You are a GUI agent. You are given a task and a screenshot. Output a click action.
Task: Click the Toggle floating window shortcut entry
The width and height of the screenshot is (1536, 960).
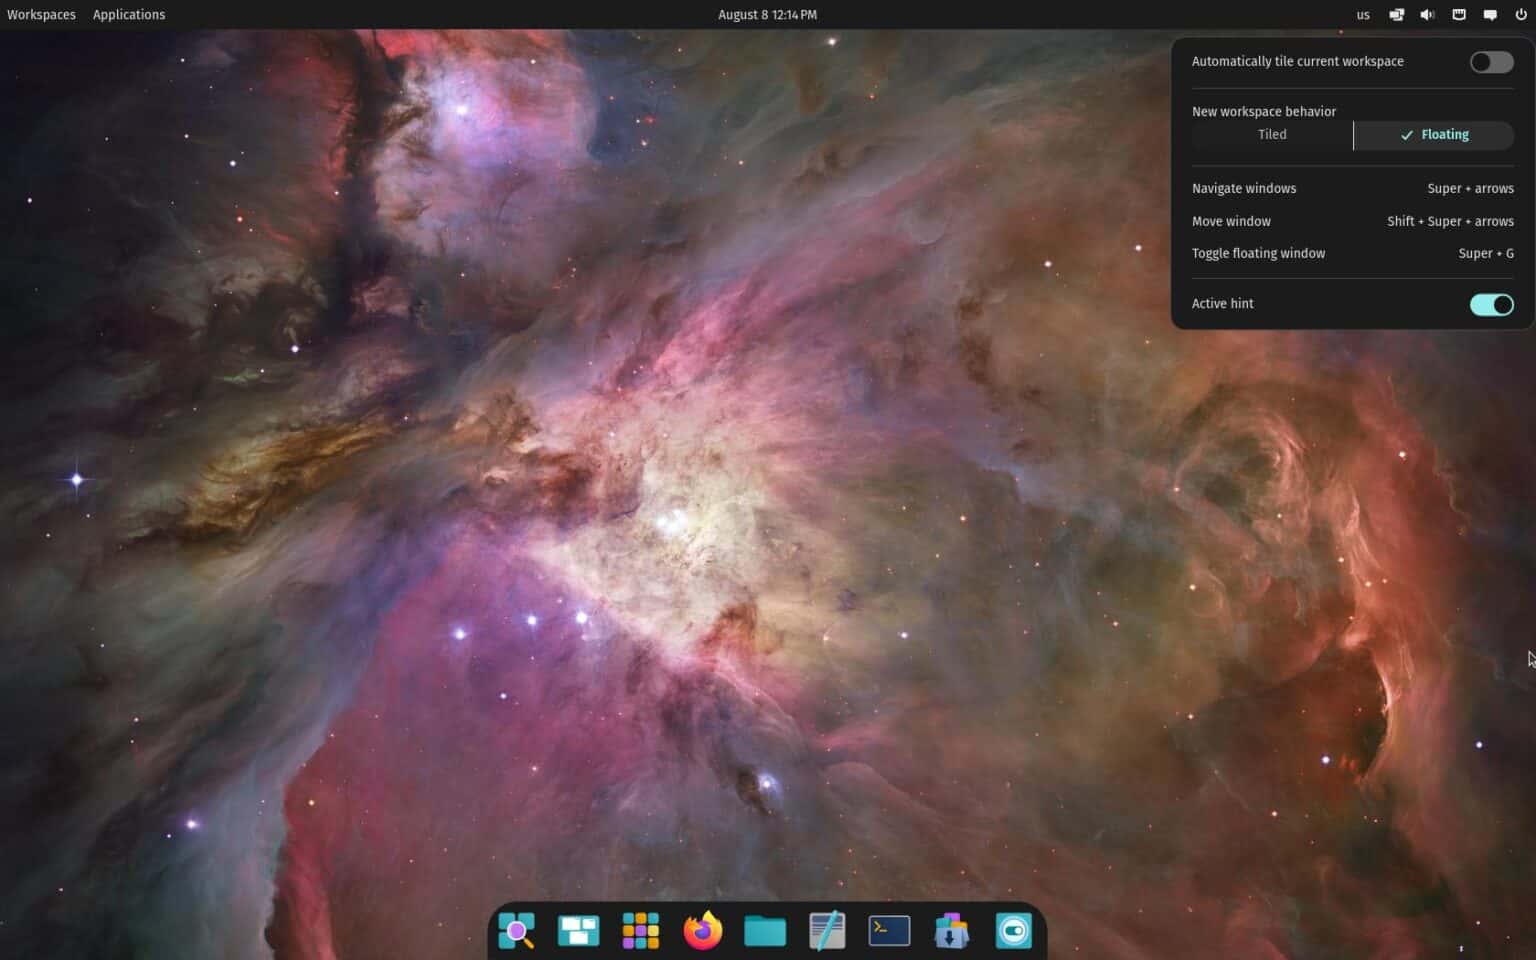tap(1352, 253)
